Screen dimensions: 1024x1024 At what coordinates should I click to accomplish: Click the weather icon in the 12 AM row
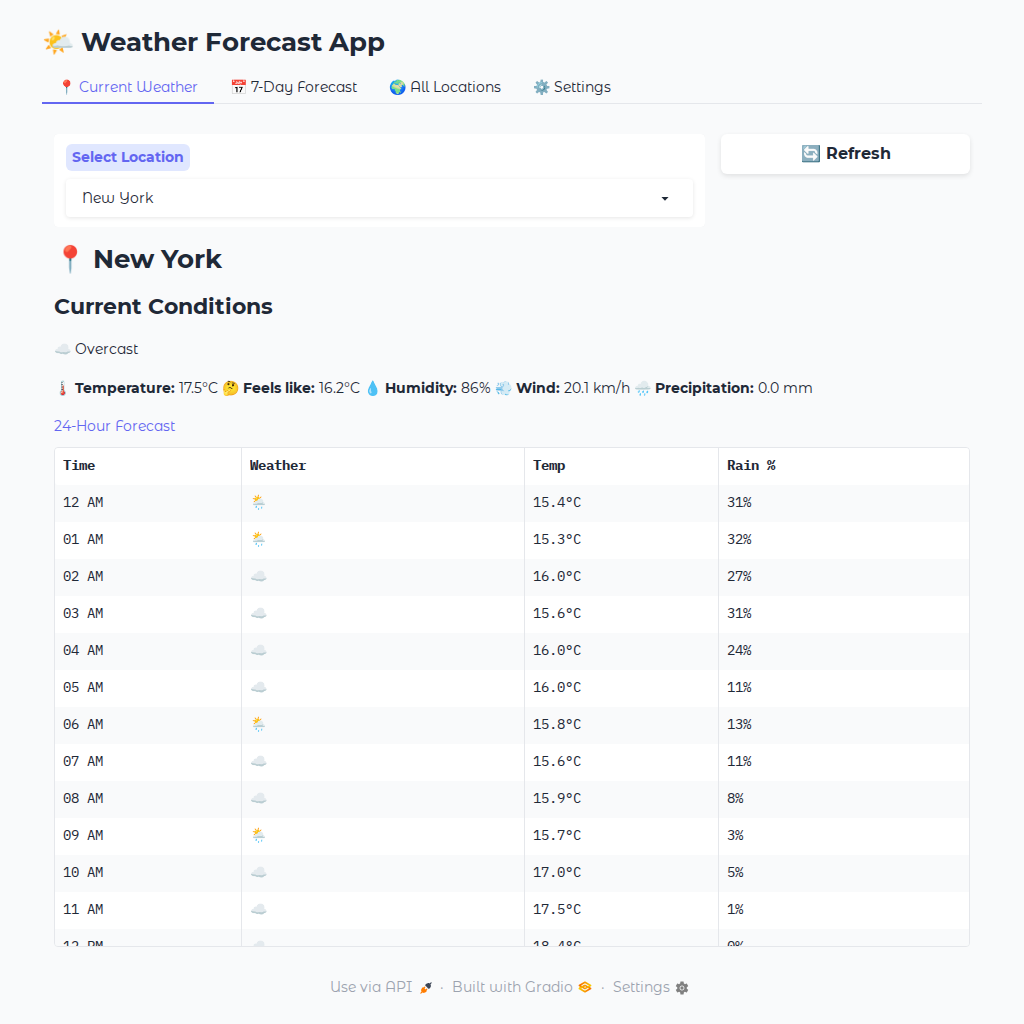point(258,502)
